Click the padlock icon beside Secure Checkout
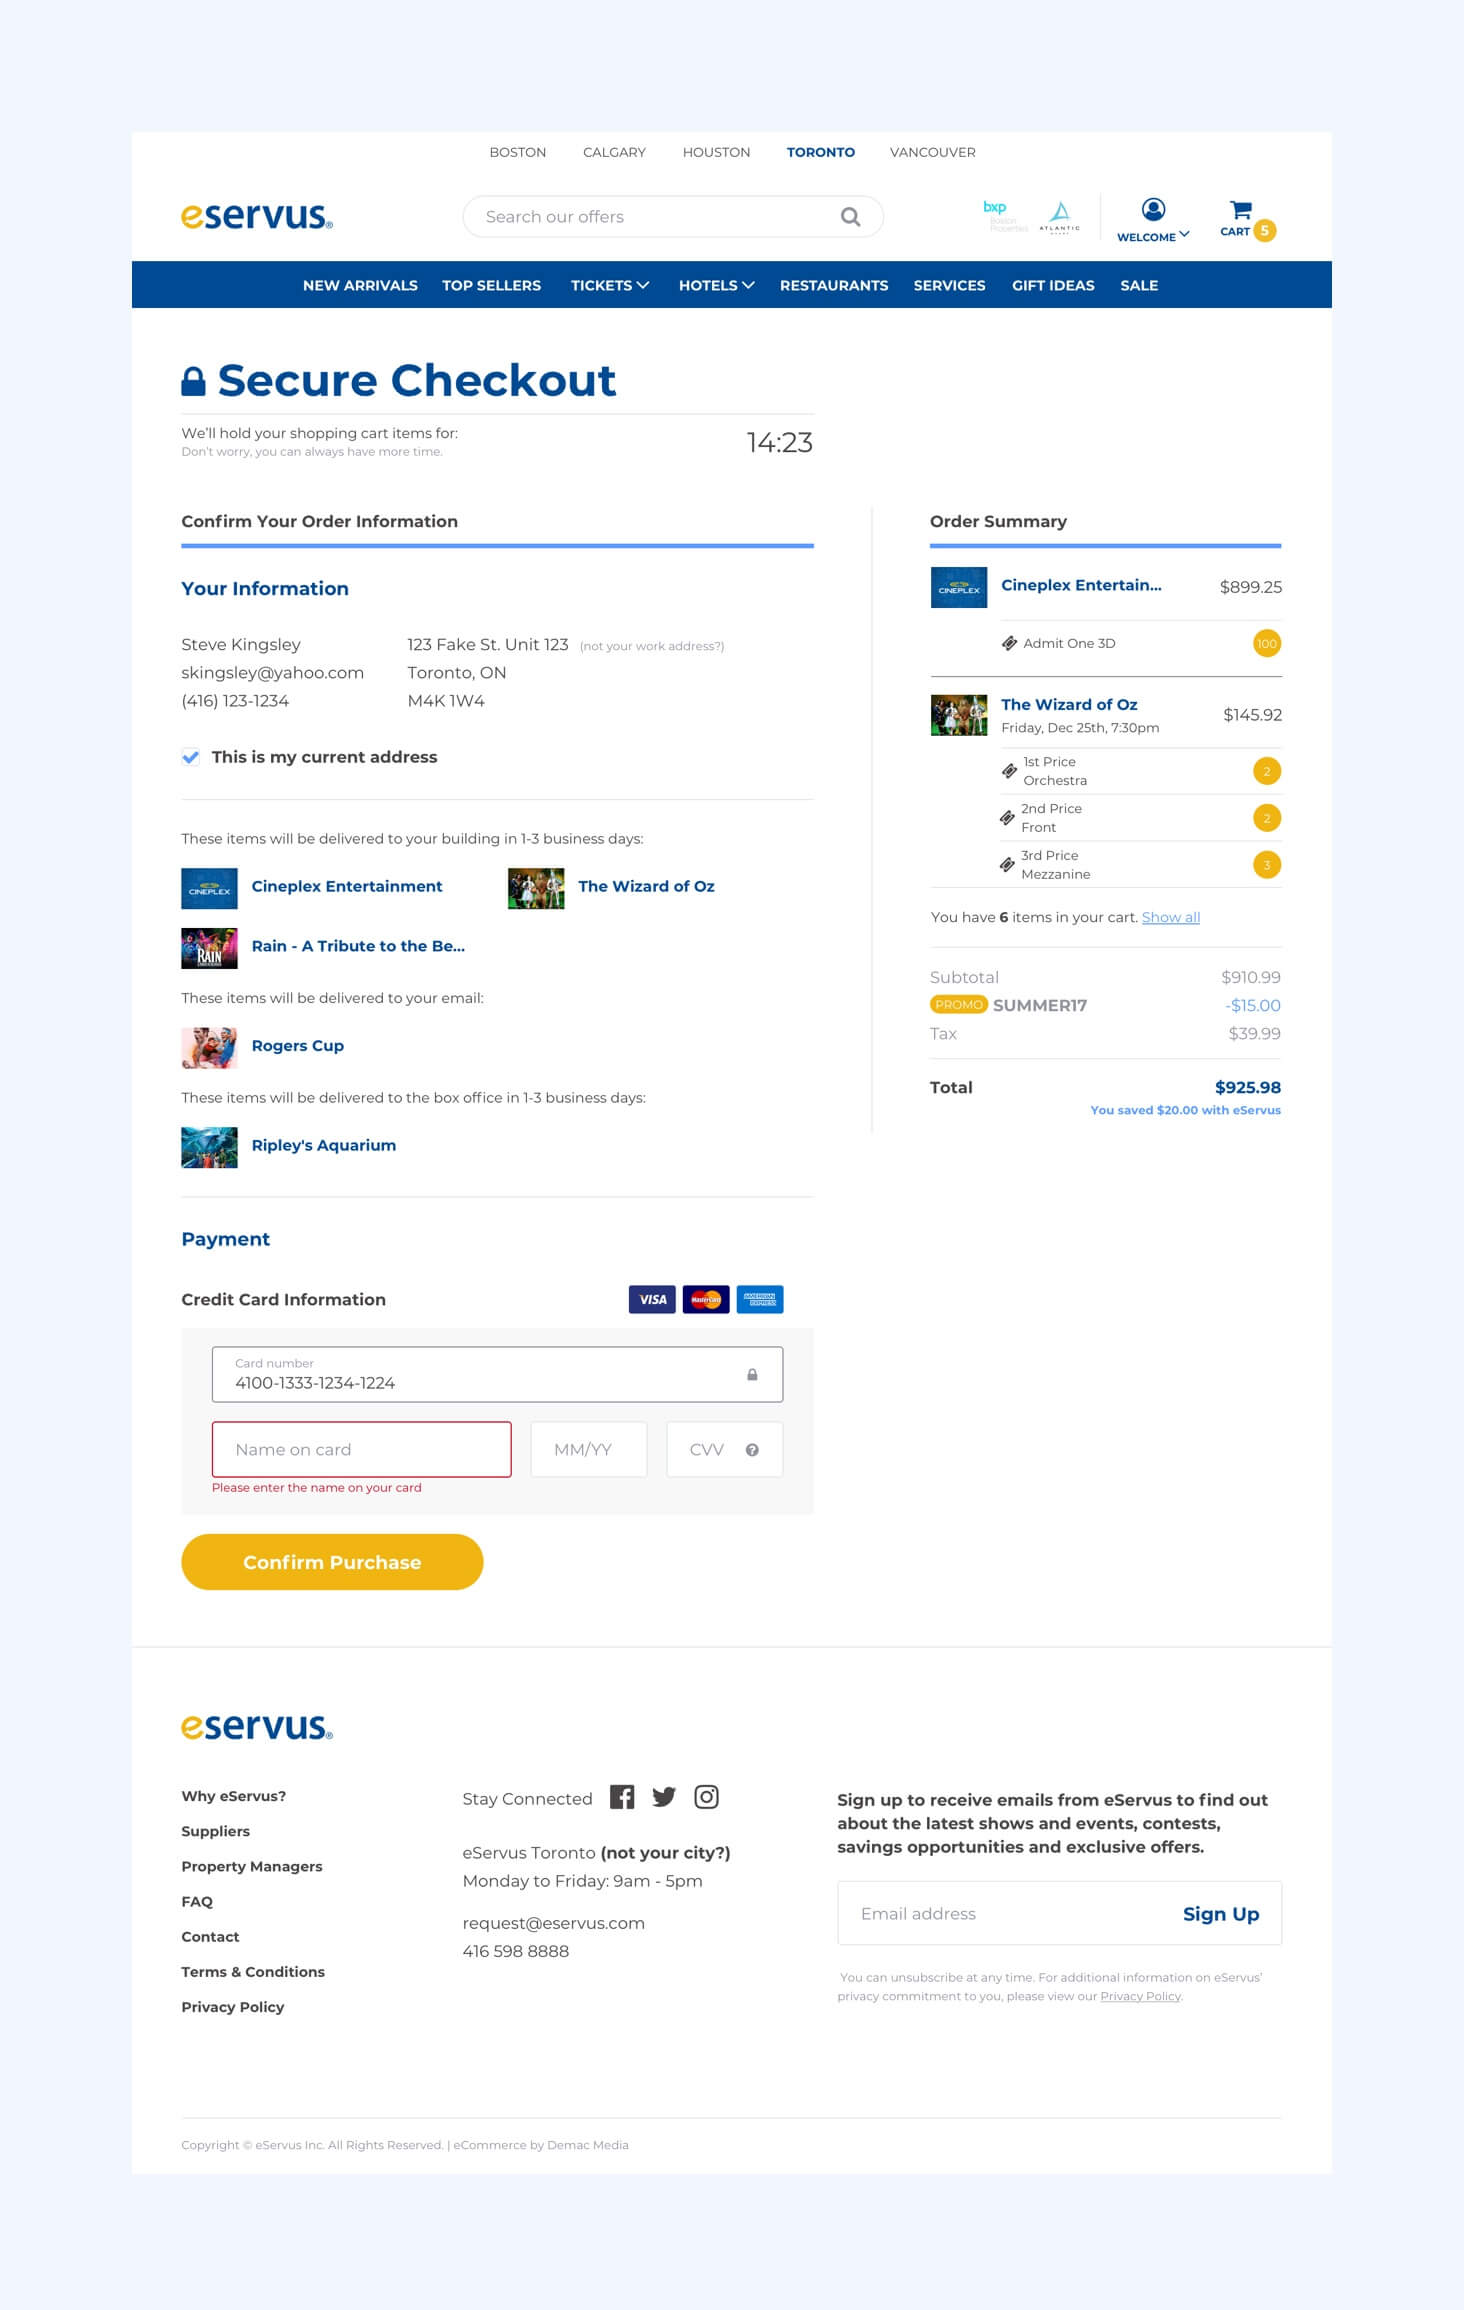This screenshot has width=1464, height=2310. click(x=193, y=381)
